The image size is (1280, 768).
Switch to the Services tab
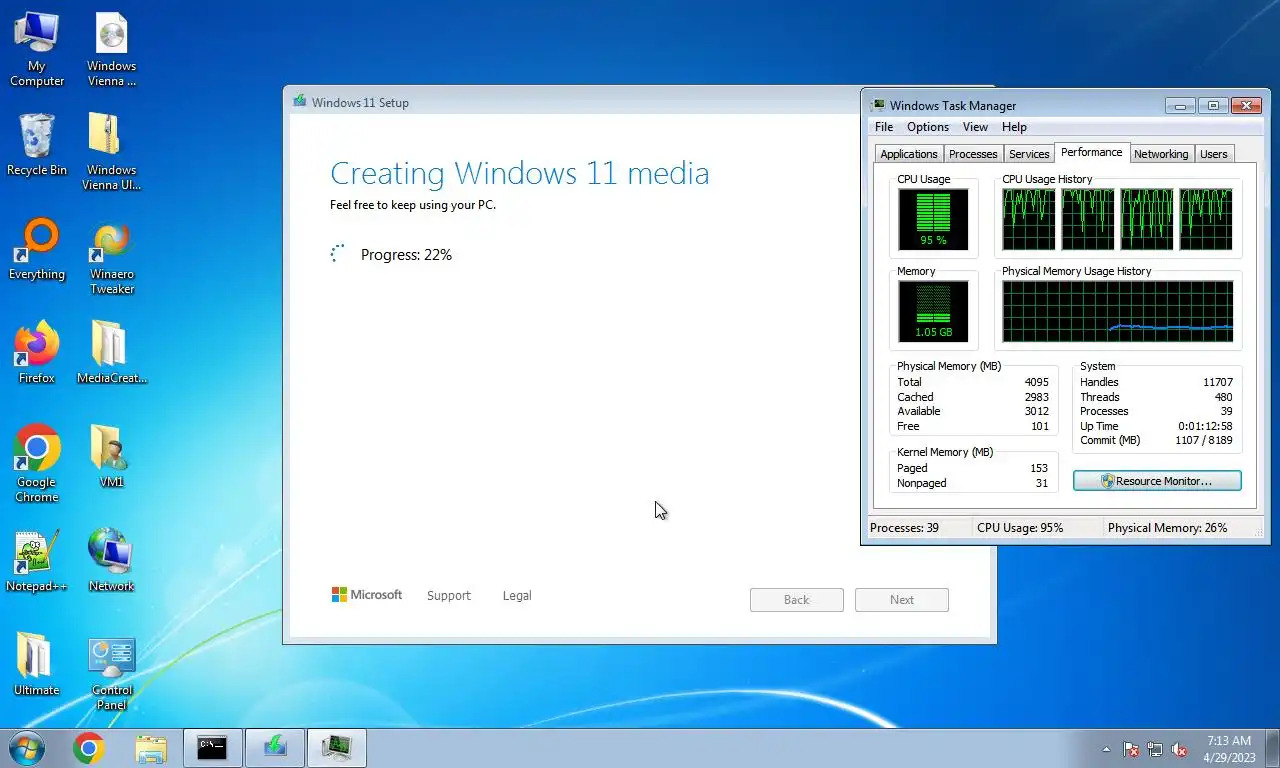pyautogui.click(x=1029, y=154)
